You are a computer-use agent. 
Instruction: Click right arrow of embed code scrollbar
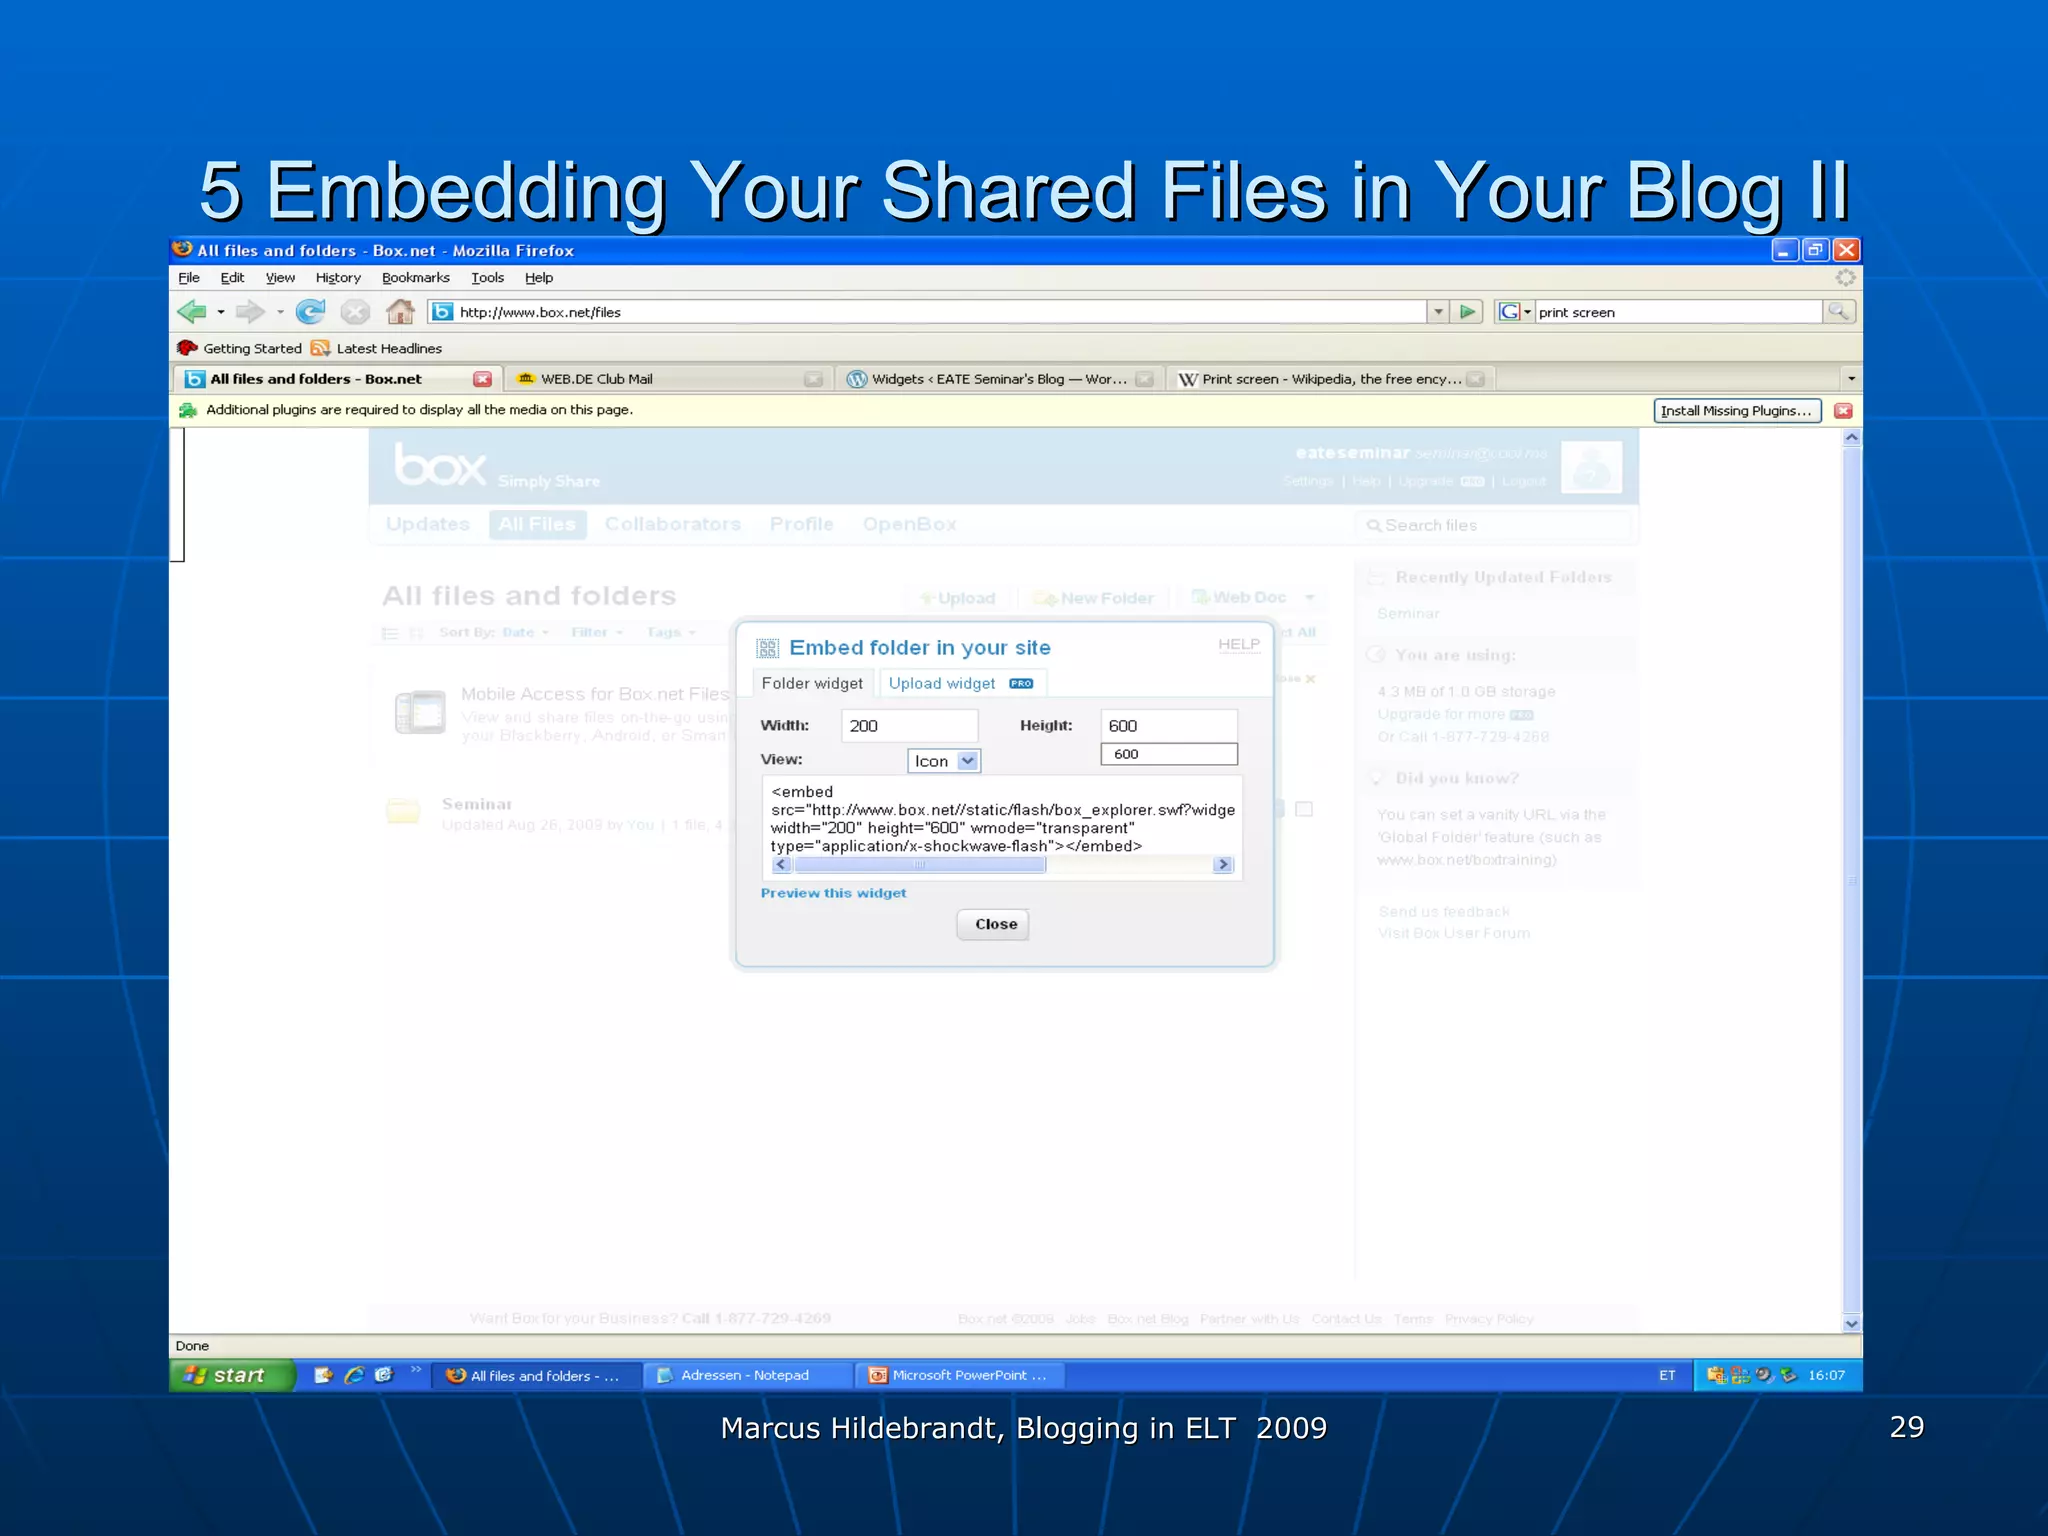click(1222, 865)
